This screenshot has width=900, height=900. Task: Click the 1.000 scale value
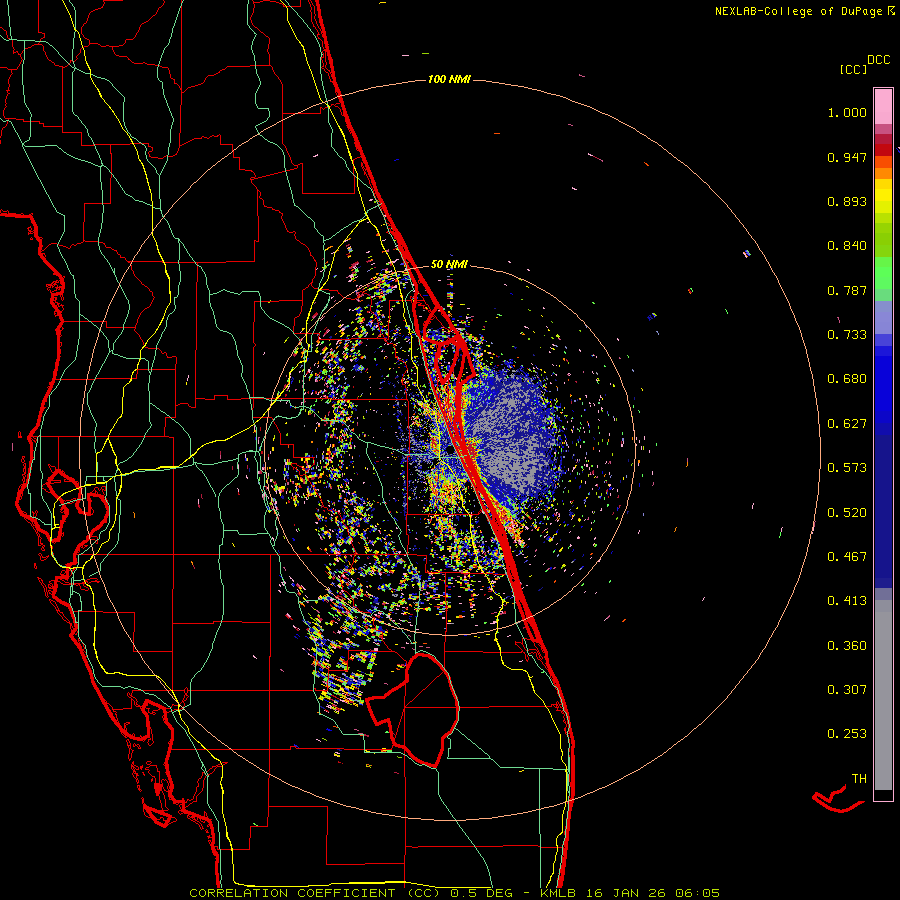pos(847,112)
